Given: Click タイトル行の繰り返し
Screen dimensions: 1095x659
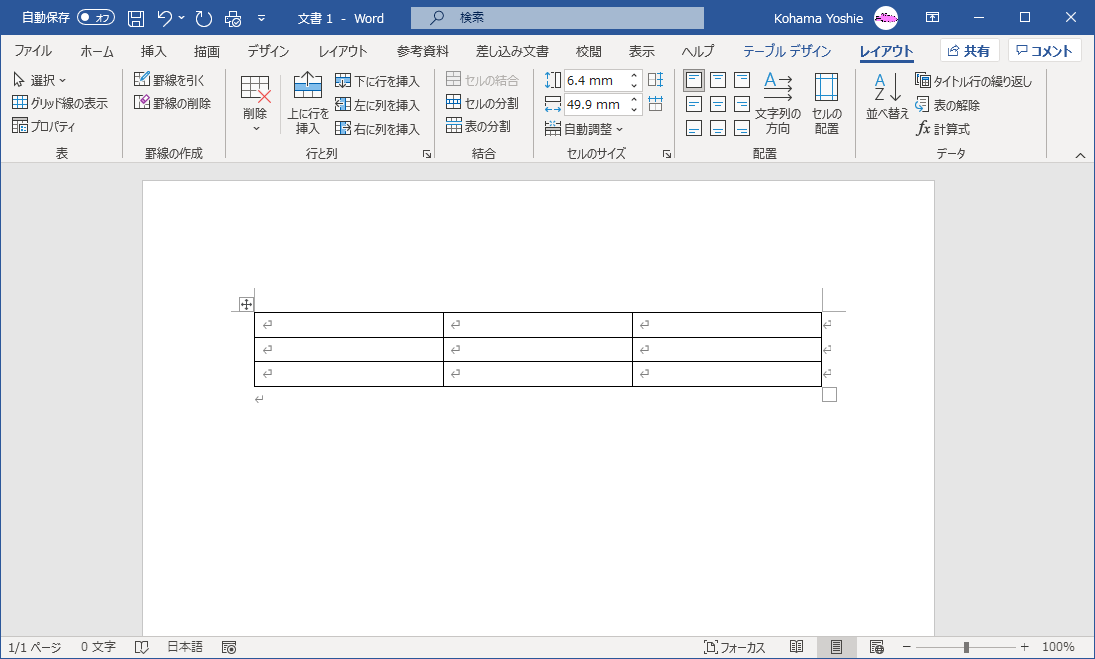Looking at the screenshot, I should point(973,81).
